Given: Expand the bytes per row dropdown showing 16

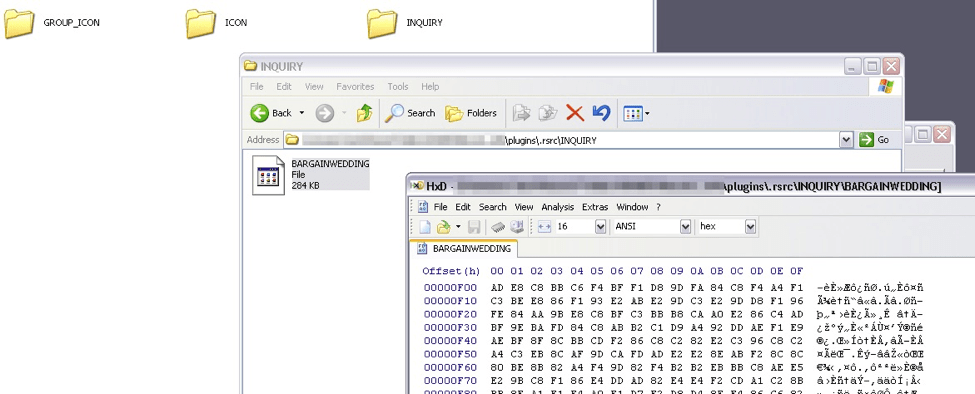Looking at the screenshot, I should point(600,227).
